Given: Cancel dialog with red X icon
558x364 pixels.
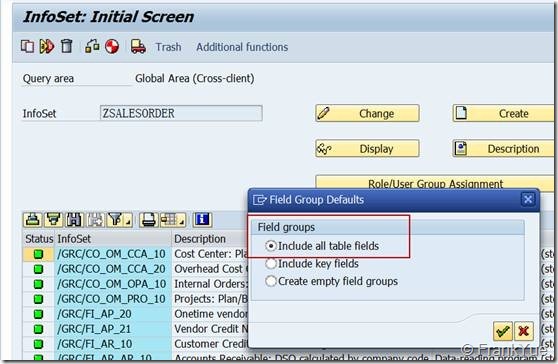Looking at the screenshot, I should (x=523, y=331).
